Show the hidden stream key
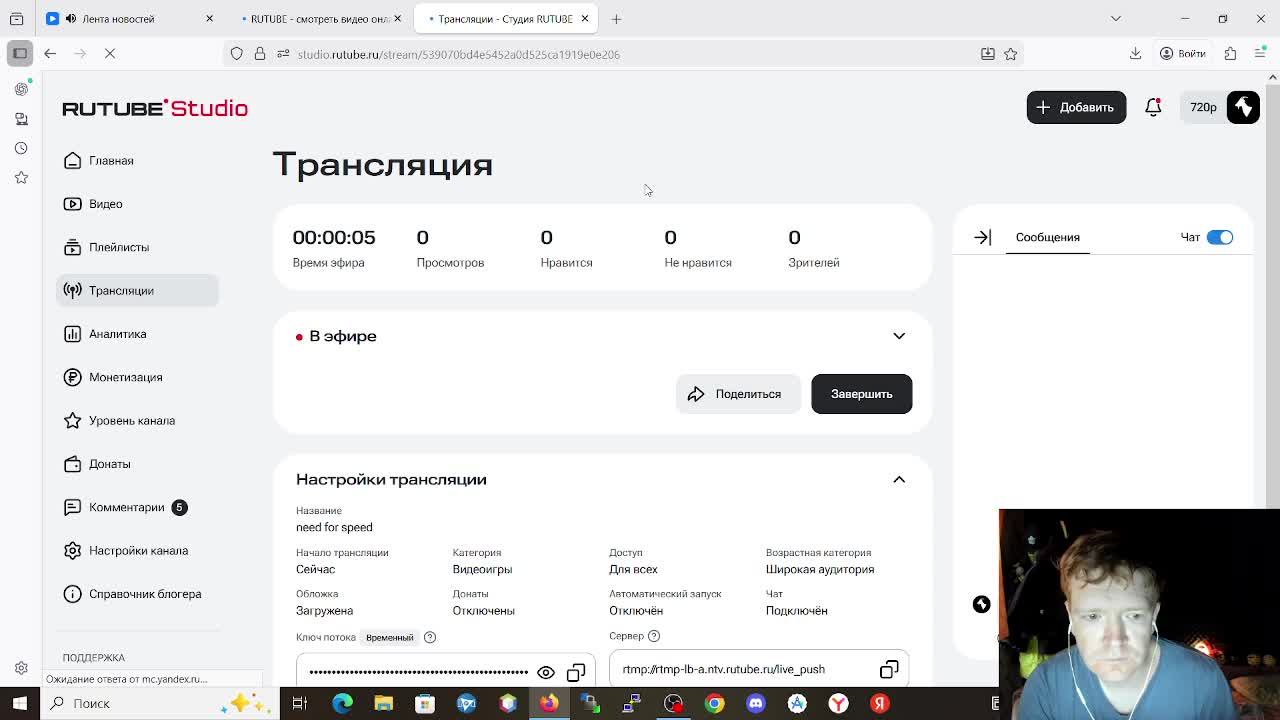Viewport: 1280px width, 720px height. point(546,672)
